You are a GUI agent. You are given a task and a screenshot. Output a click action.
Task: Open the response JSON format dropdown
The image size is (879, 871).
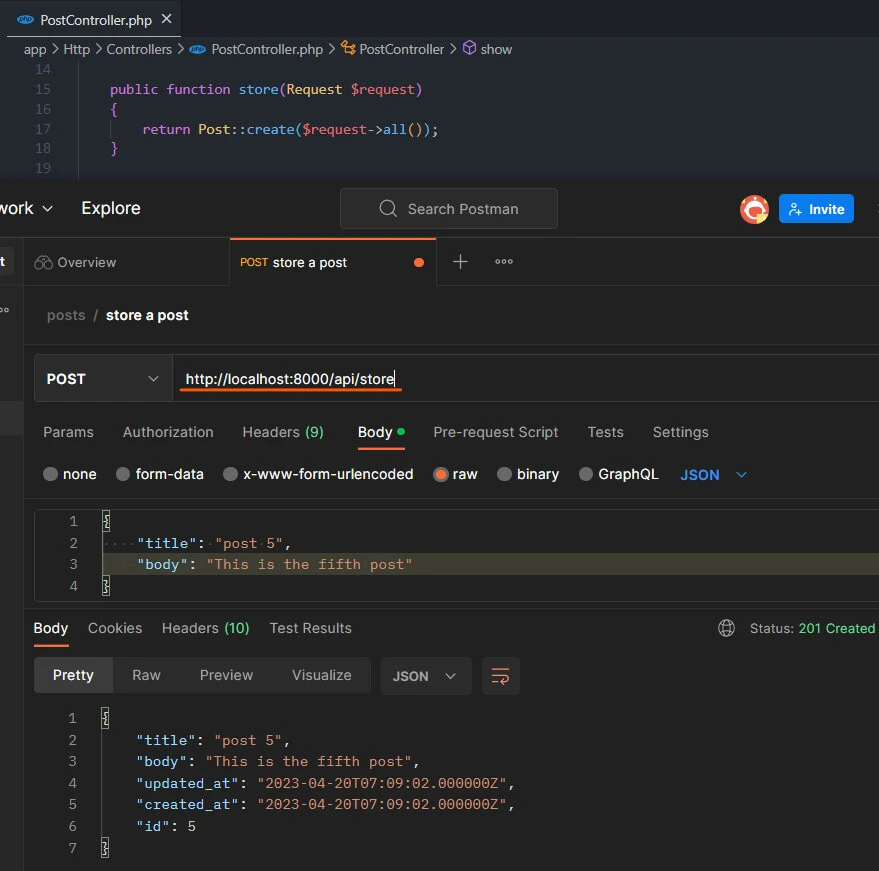pos(425,676)
